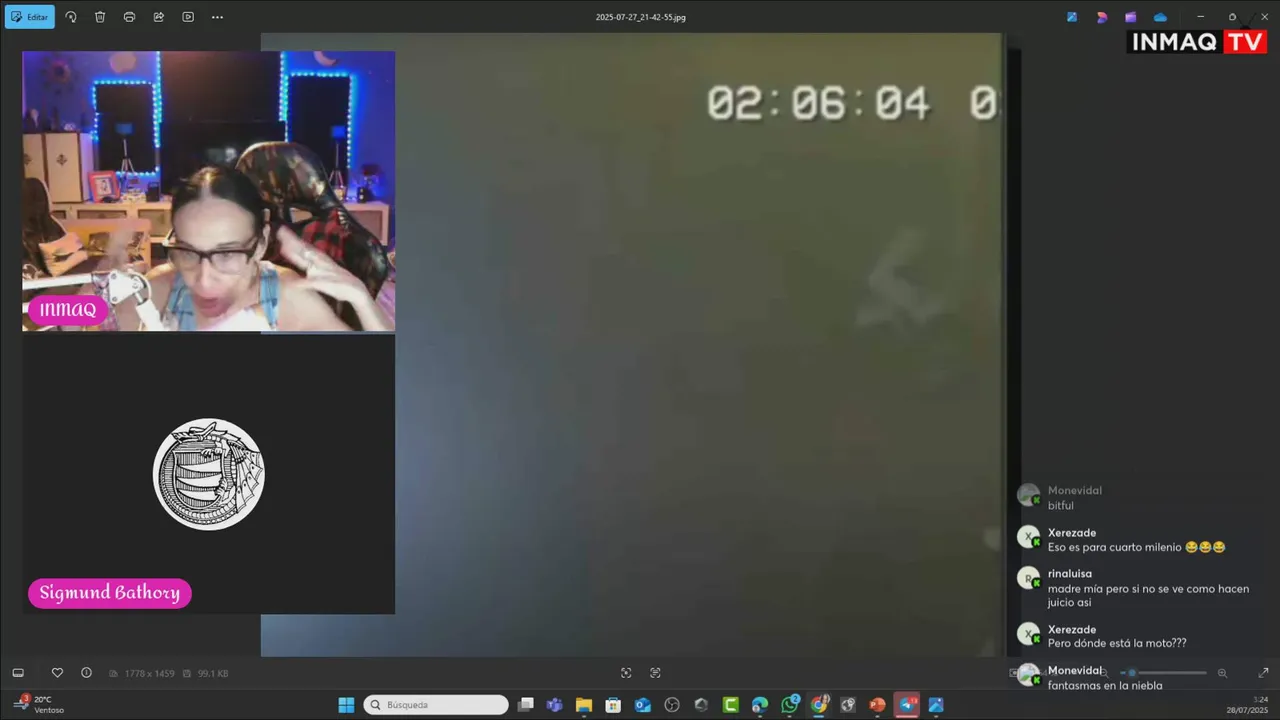
Task: Open Google Chrome from the taskbar
Action: [819, 705]
